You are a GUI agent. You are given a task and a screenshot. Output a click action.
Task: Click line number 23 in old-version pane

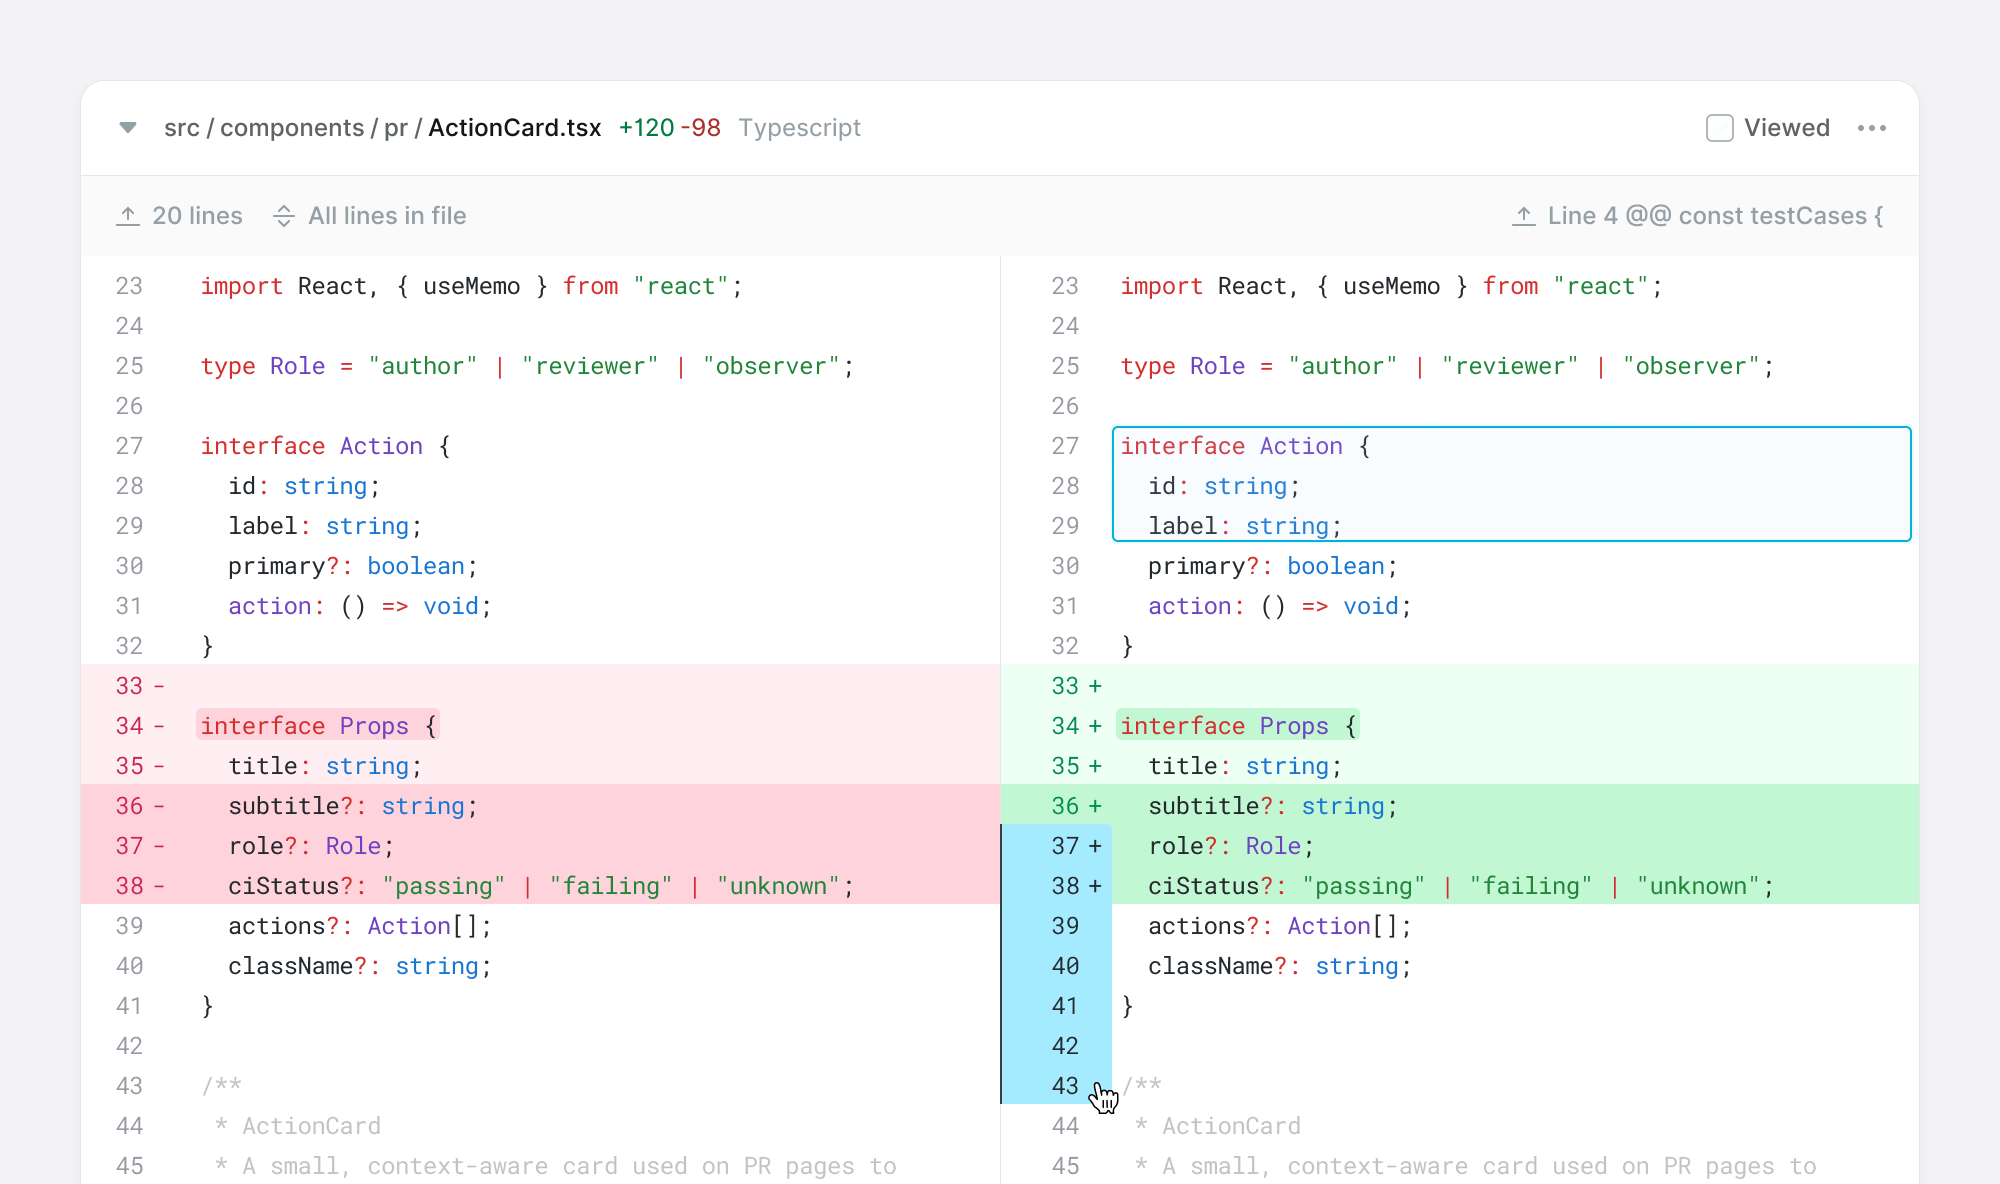(129, 286)
